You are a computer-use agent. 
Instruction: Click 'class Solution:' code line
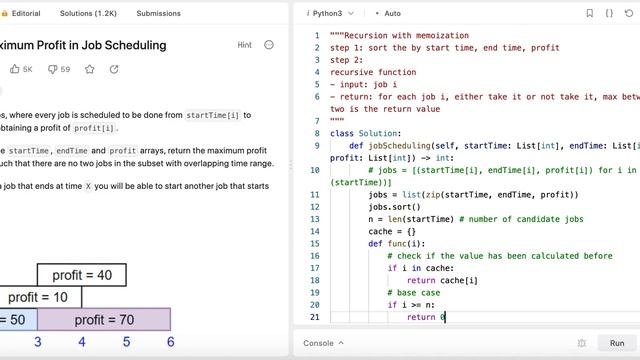tap(366, 133)
